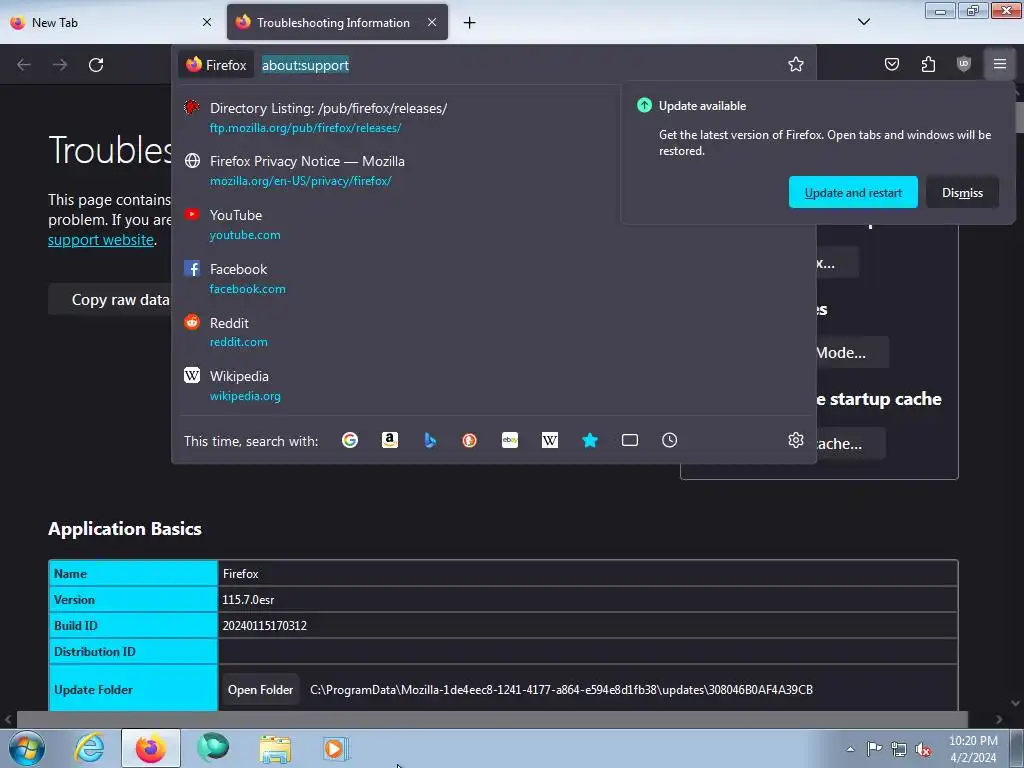Open search settings gear icon

(795, 440)
